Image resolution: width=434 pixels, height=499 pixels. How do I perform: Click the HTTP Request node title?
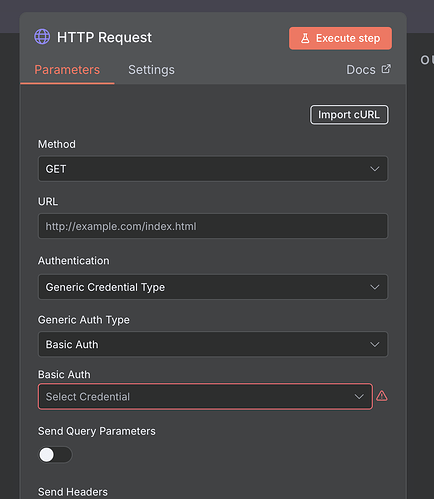[104, 37]
